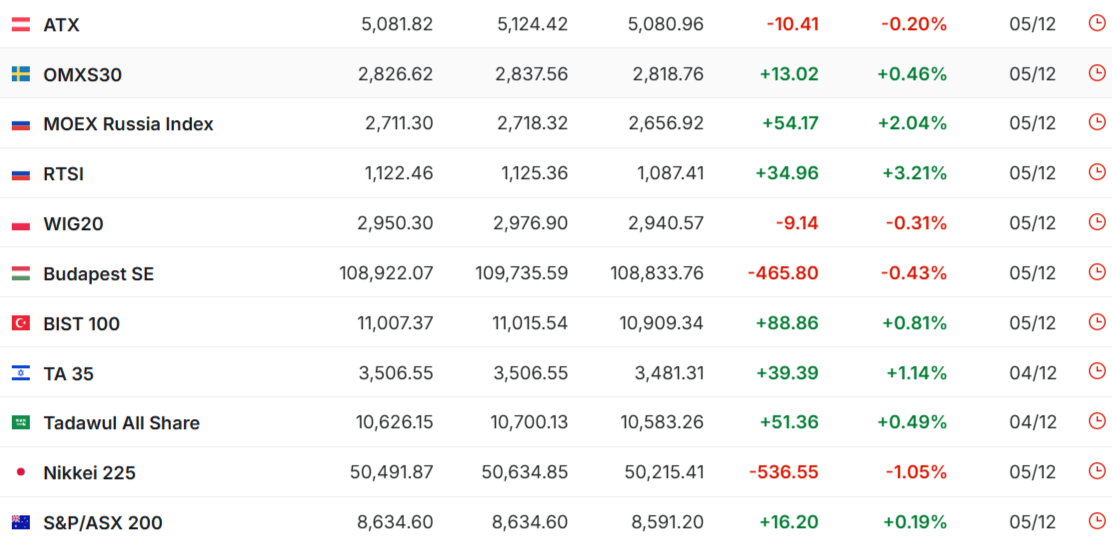Click the RTSI percent change +3.21%
Screen dimensions: 1112x536
(914, 174)
